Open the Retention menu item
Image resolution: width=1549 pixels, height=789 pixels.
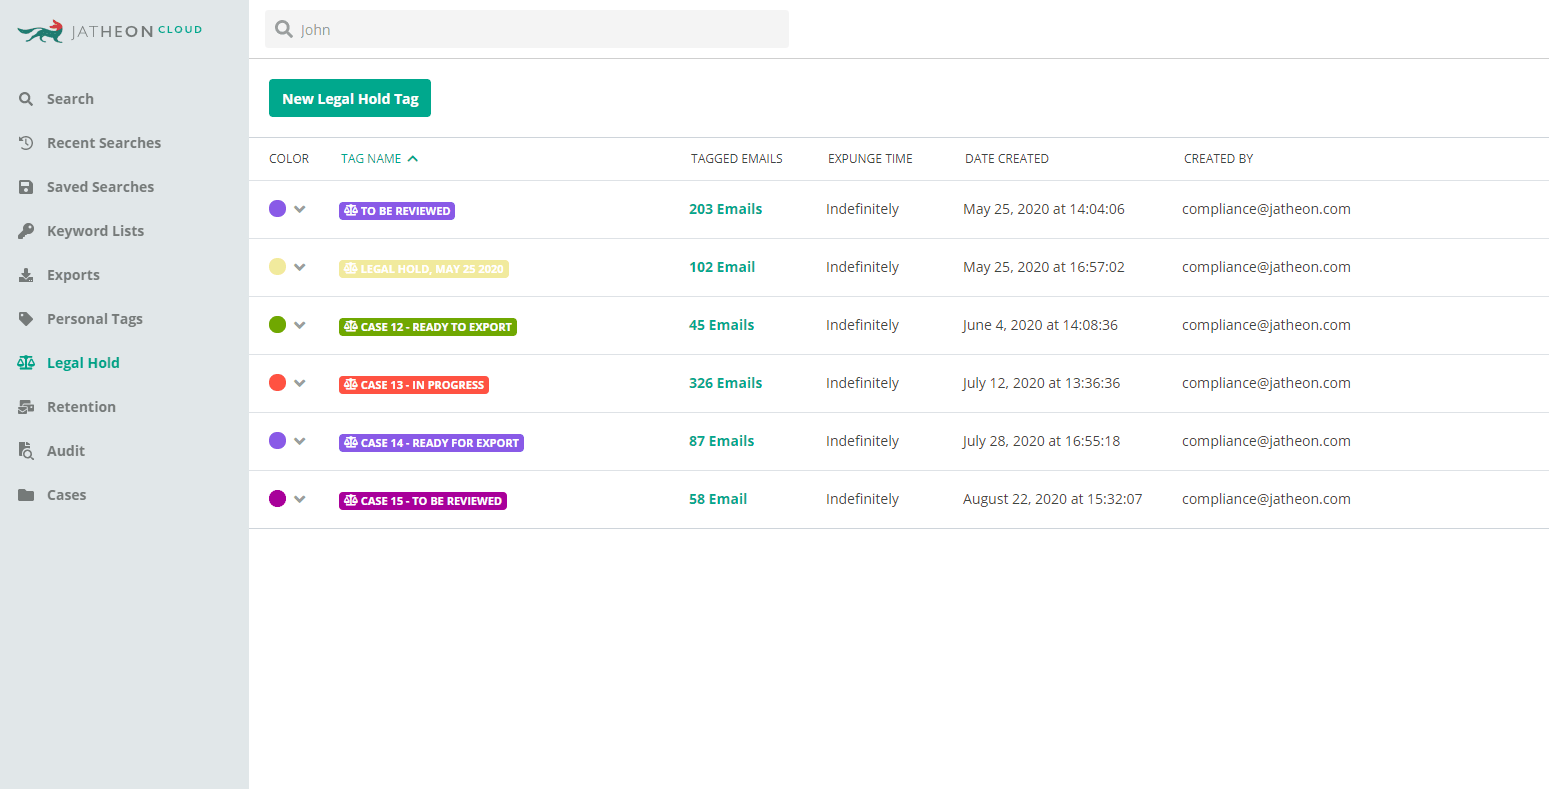[81, 407]
